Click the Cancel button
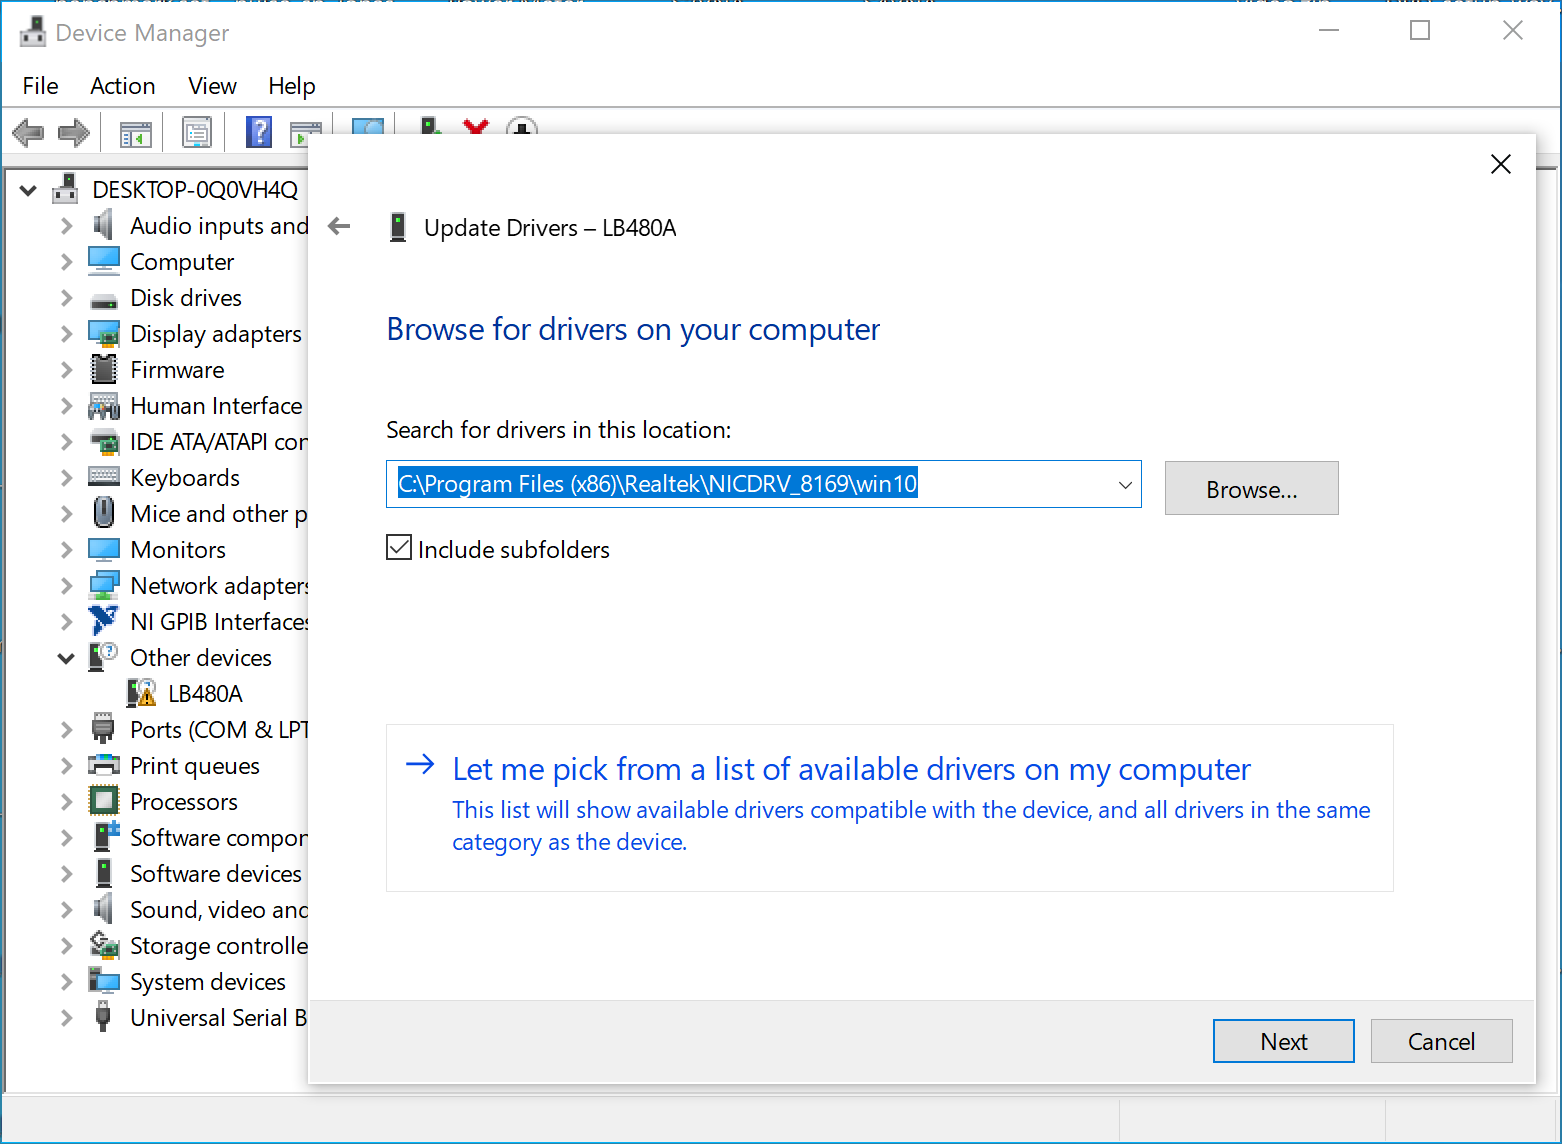 1442,1041
